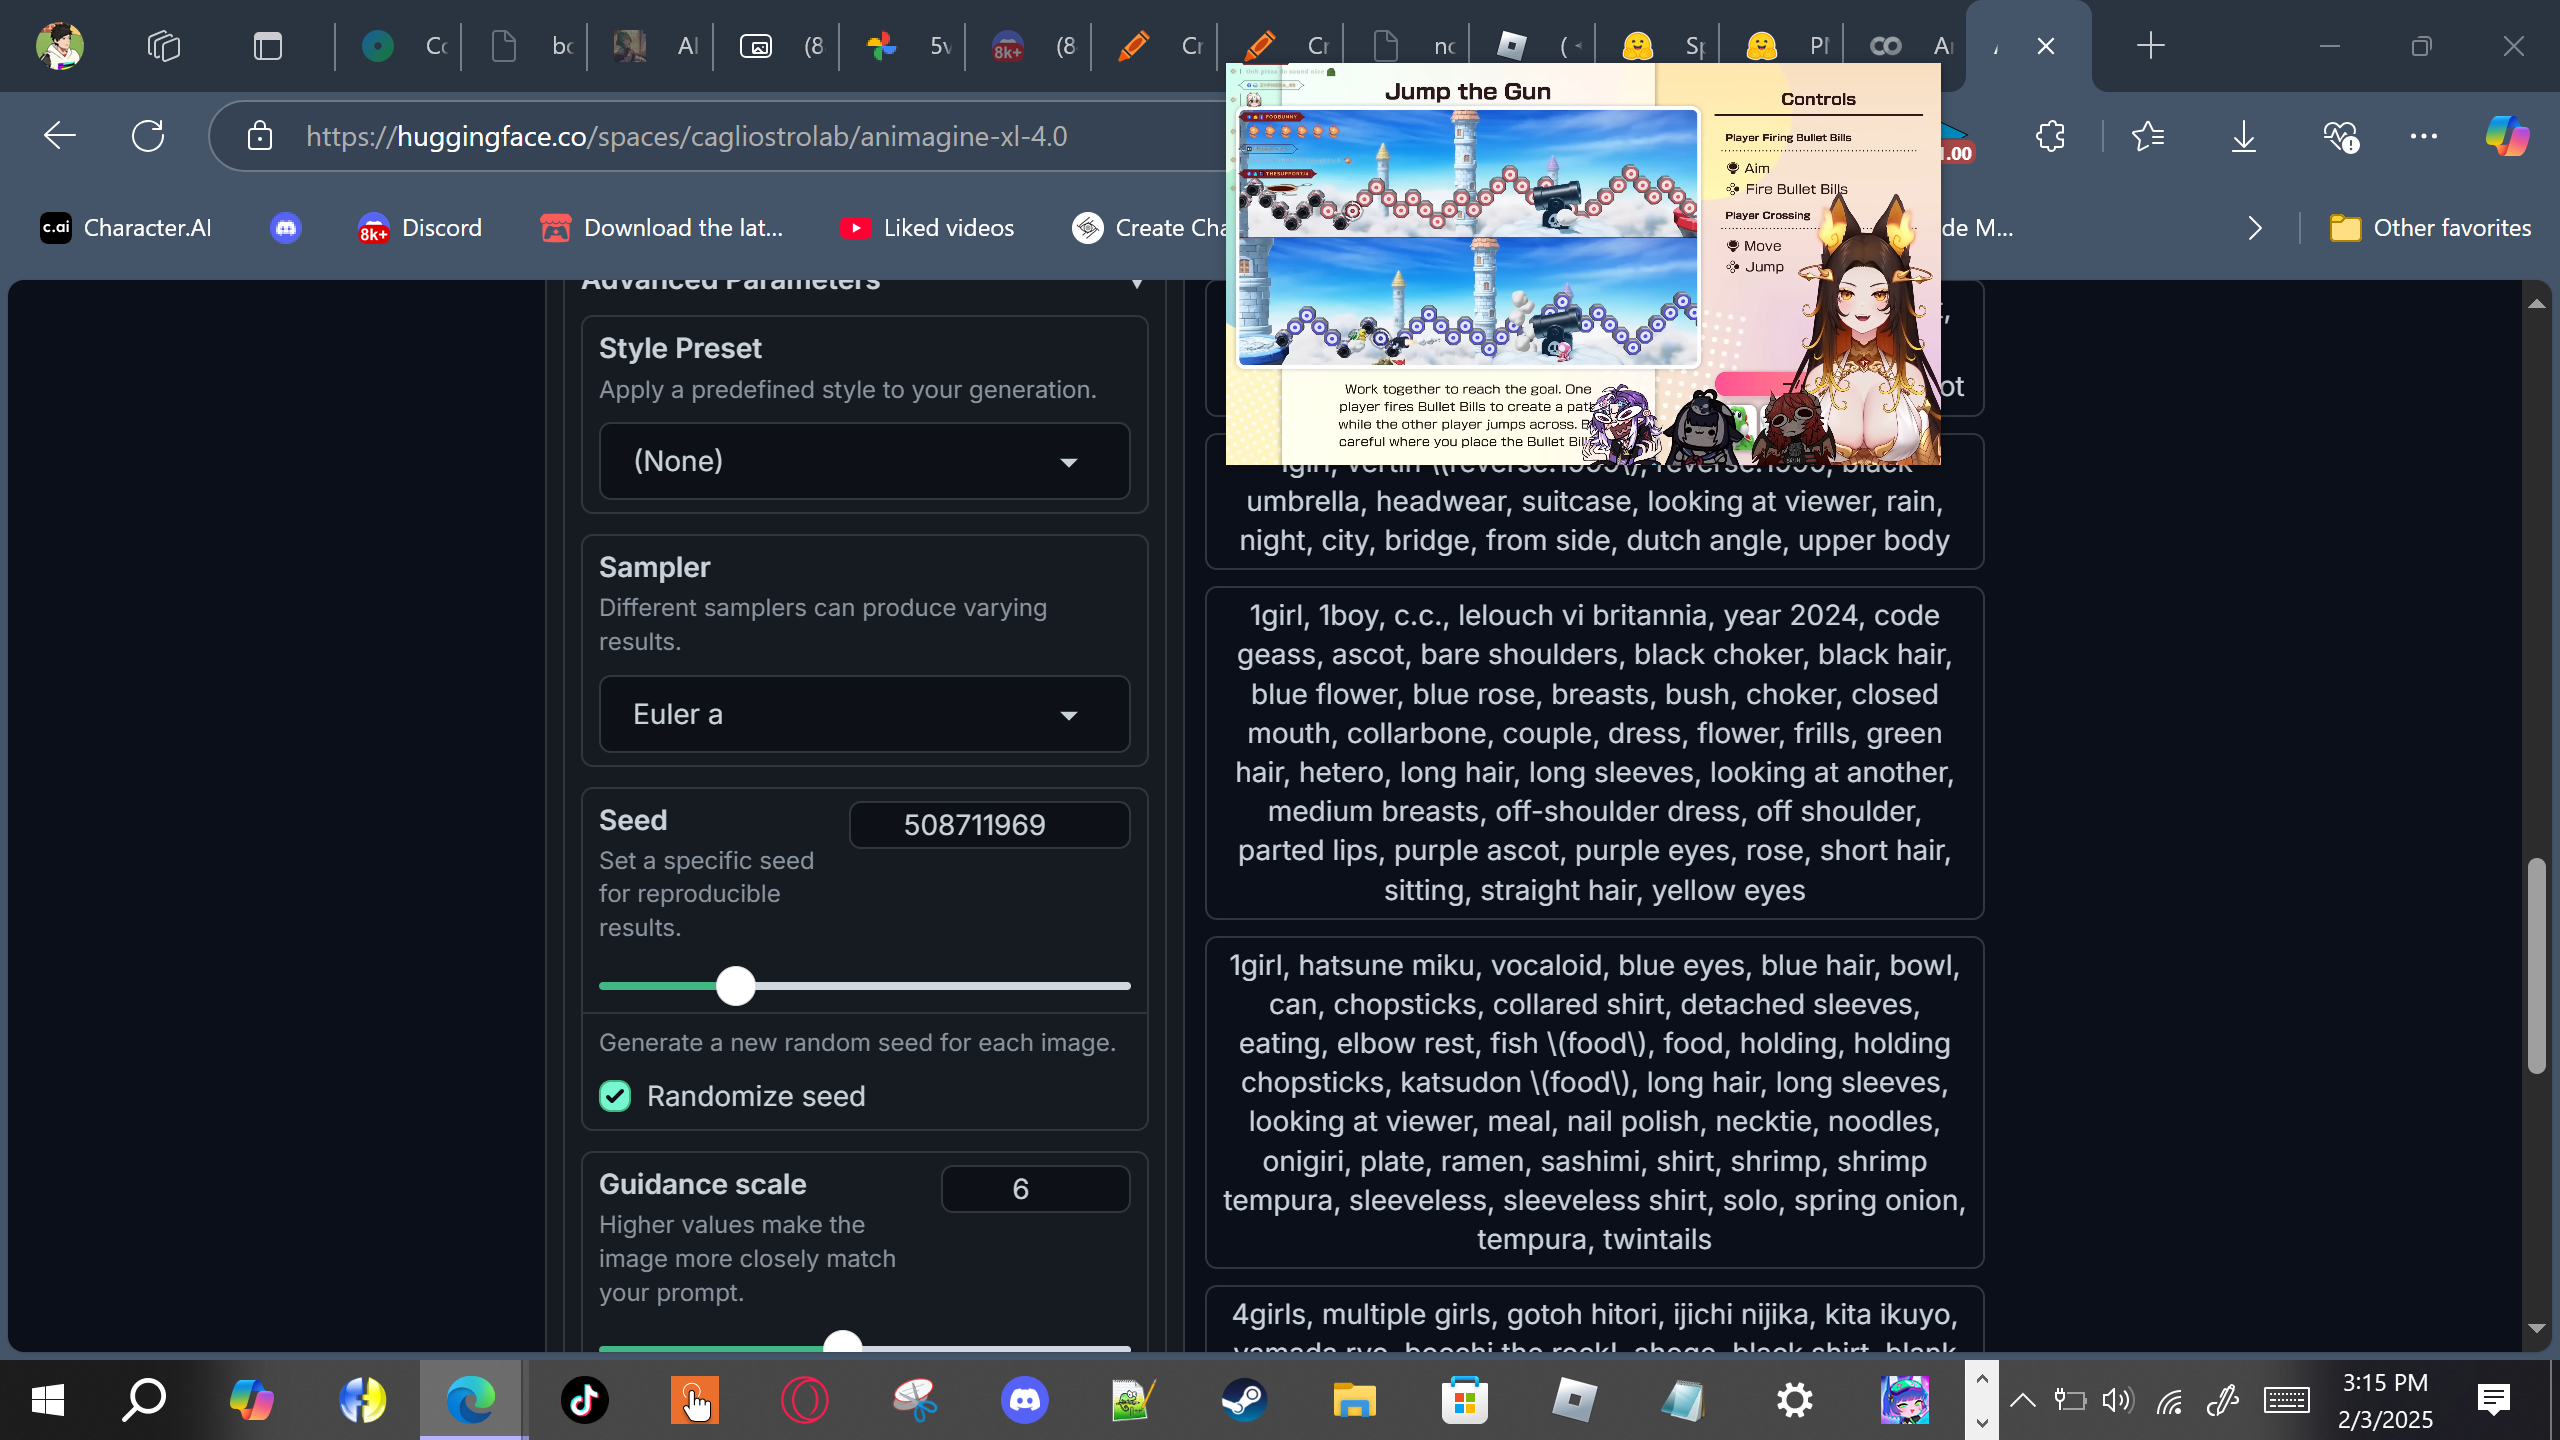
Task: Open the Style Preset dropdown showing (None)
Action: pyautogui.click(x=864, y=461)
